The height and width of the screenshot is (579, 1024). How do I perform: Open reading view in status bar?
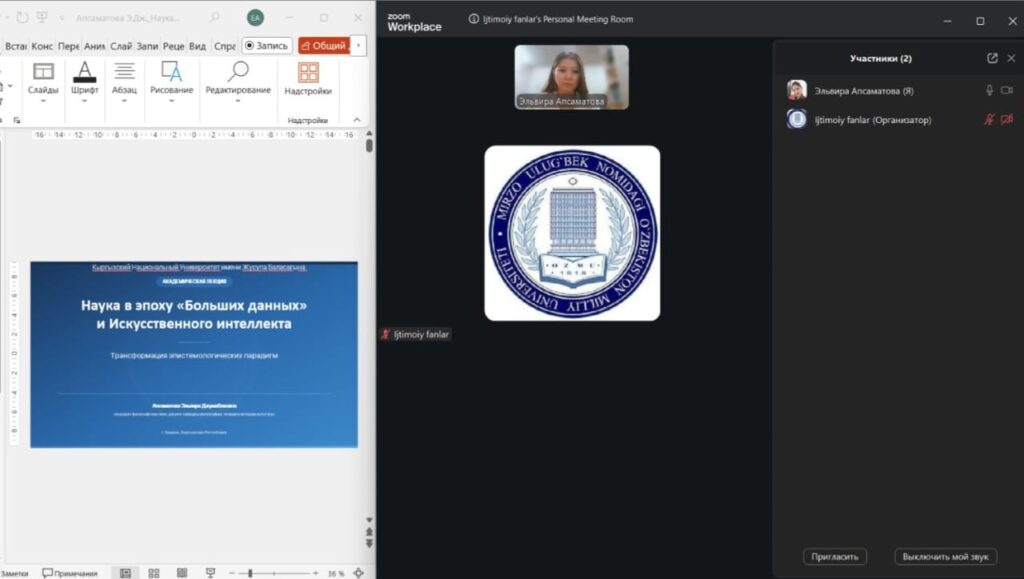tap(181, 573)
